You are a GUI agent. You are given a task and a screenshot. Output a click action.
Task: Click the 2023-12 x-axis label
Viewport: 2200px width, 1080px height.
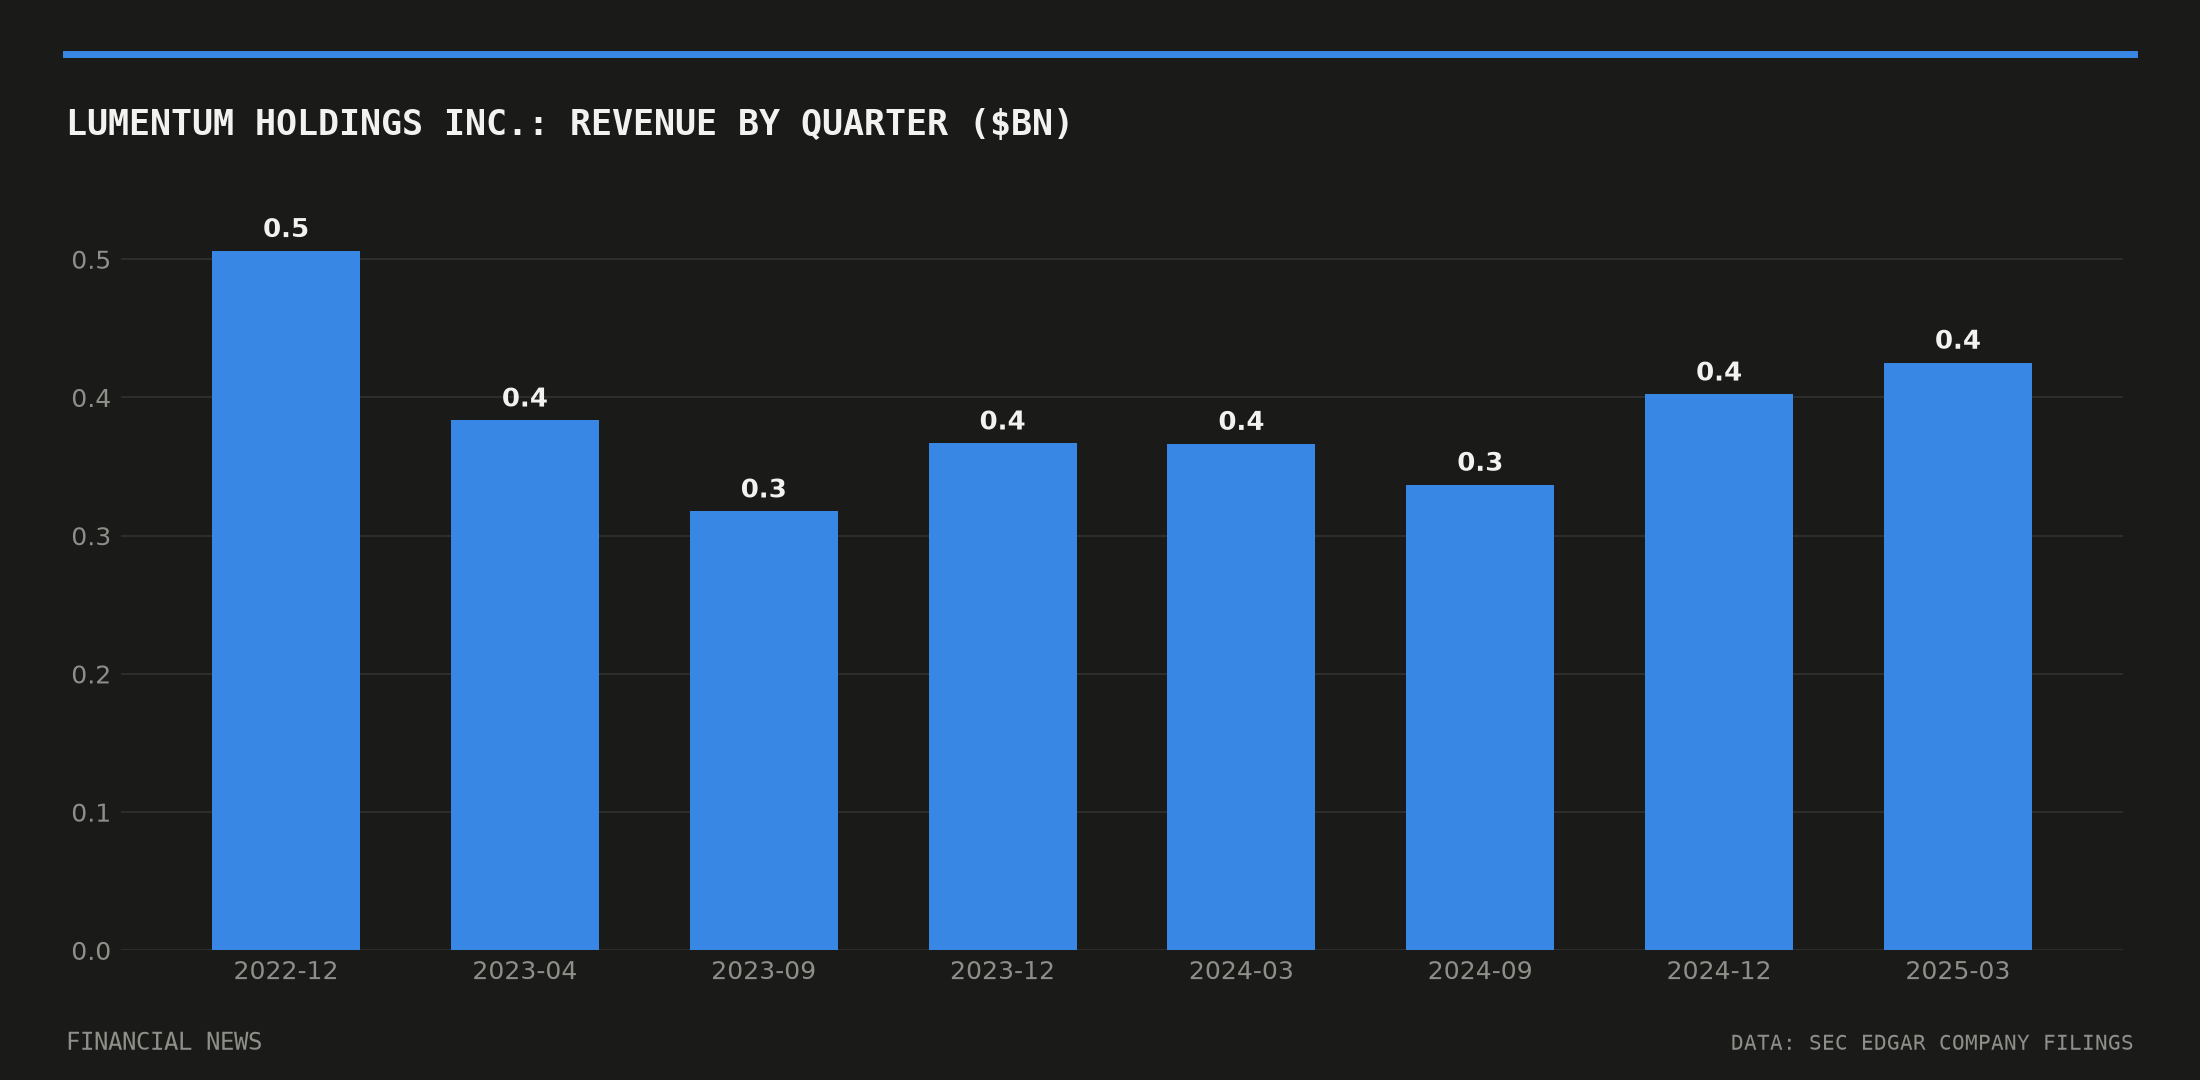pyautogui.click(x=1003, y=971)
